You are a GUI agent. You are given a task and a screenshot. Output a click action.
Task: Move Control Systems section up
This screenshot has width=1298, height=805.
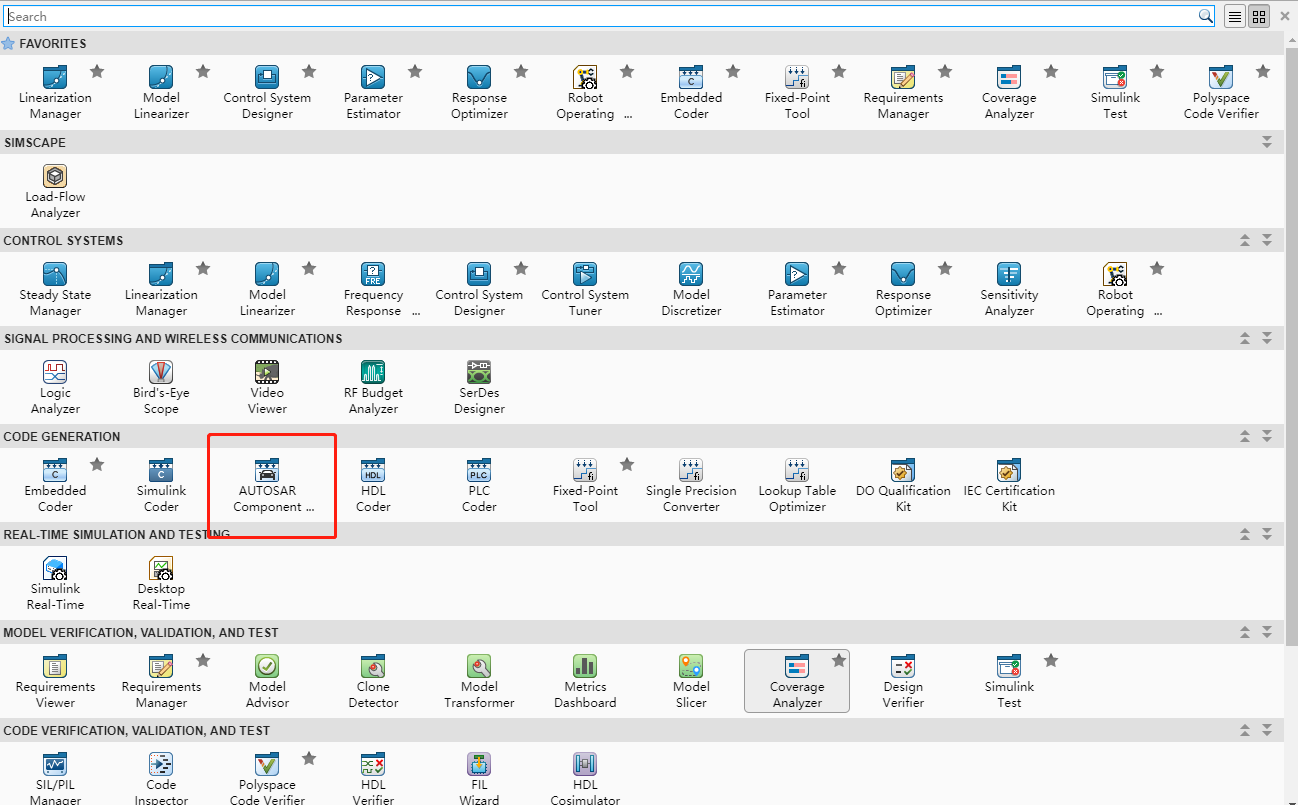point(1245,240)
